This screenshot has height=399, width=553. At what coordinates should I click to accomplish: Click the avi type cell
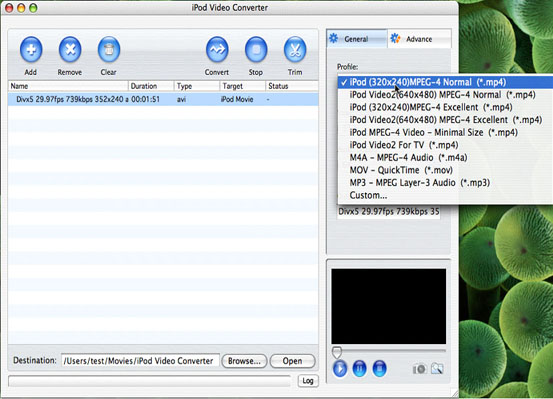point(181,99)
